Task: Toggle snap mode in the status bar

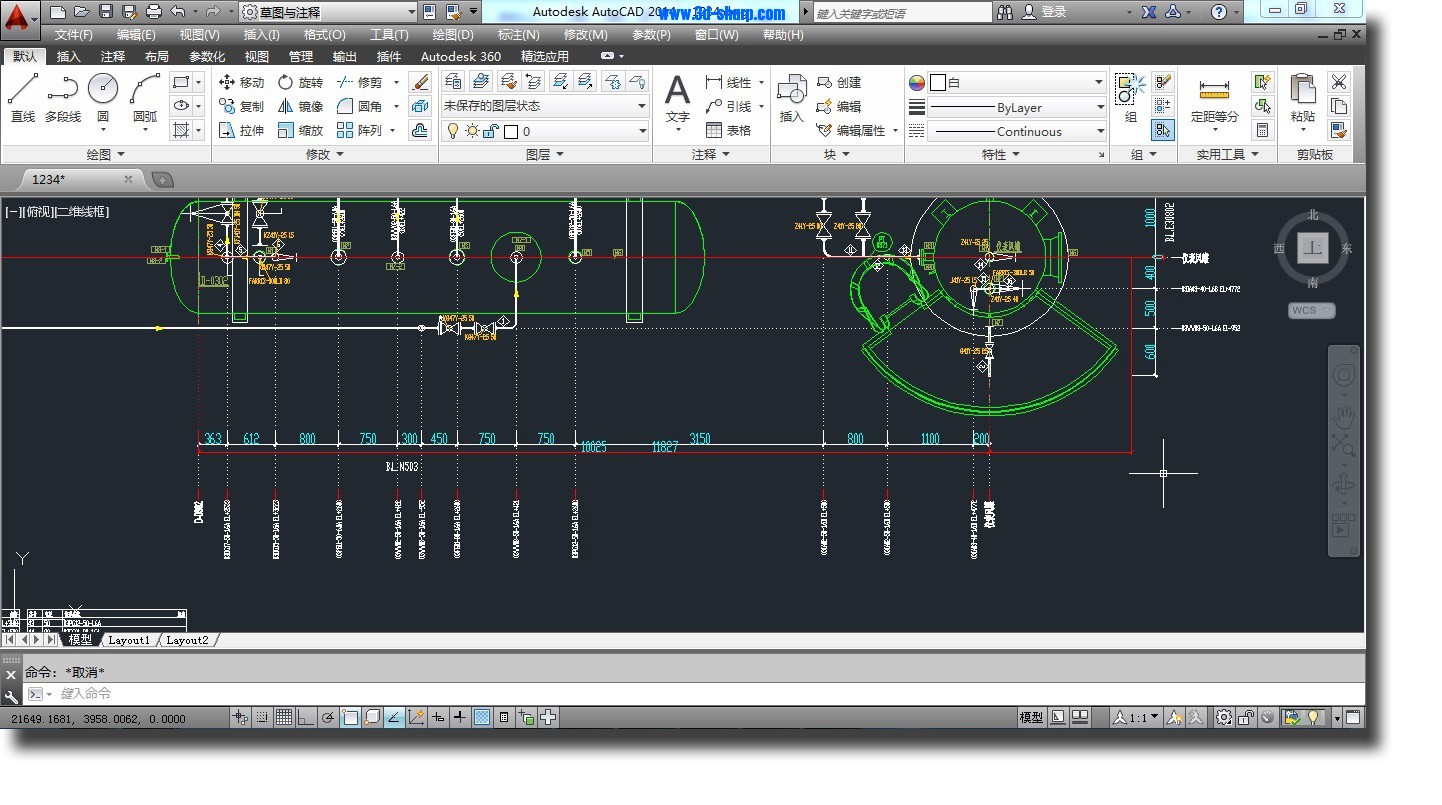Action: 261,717
